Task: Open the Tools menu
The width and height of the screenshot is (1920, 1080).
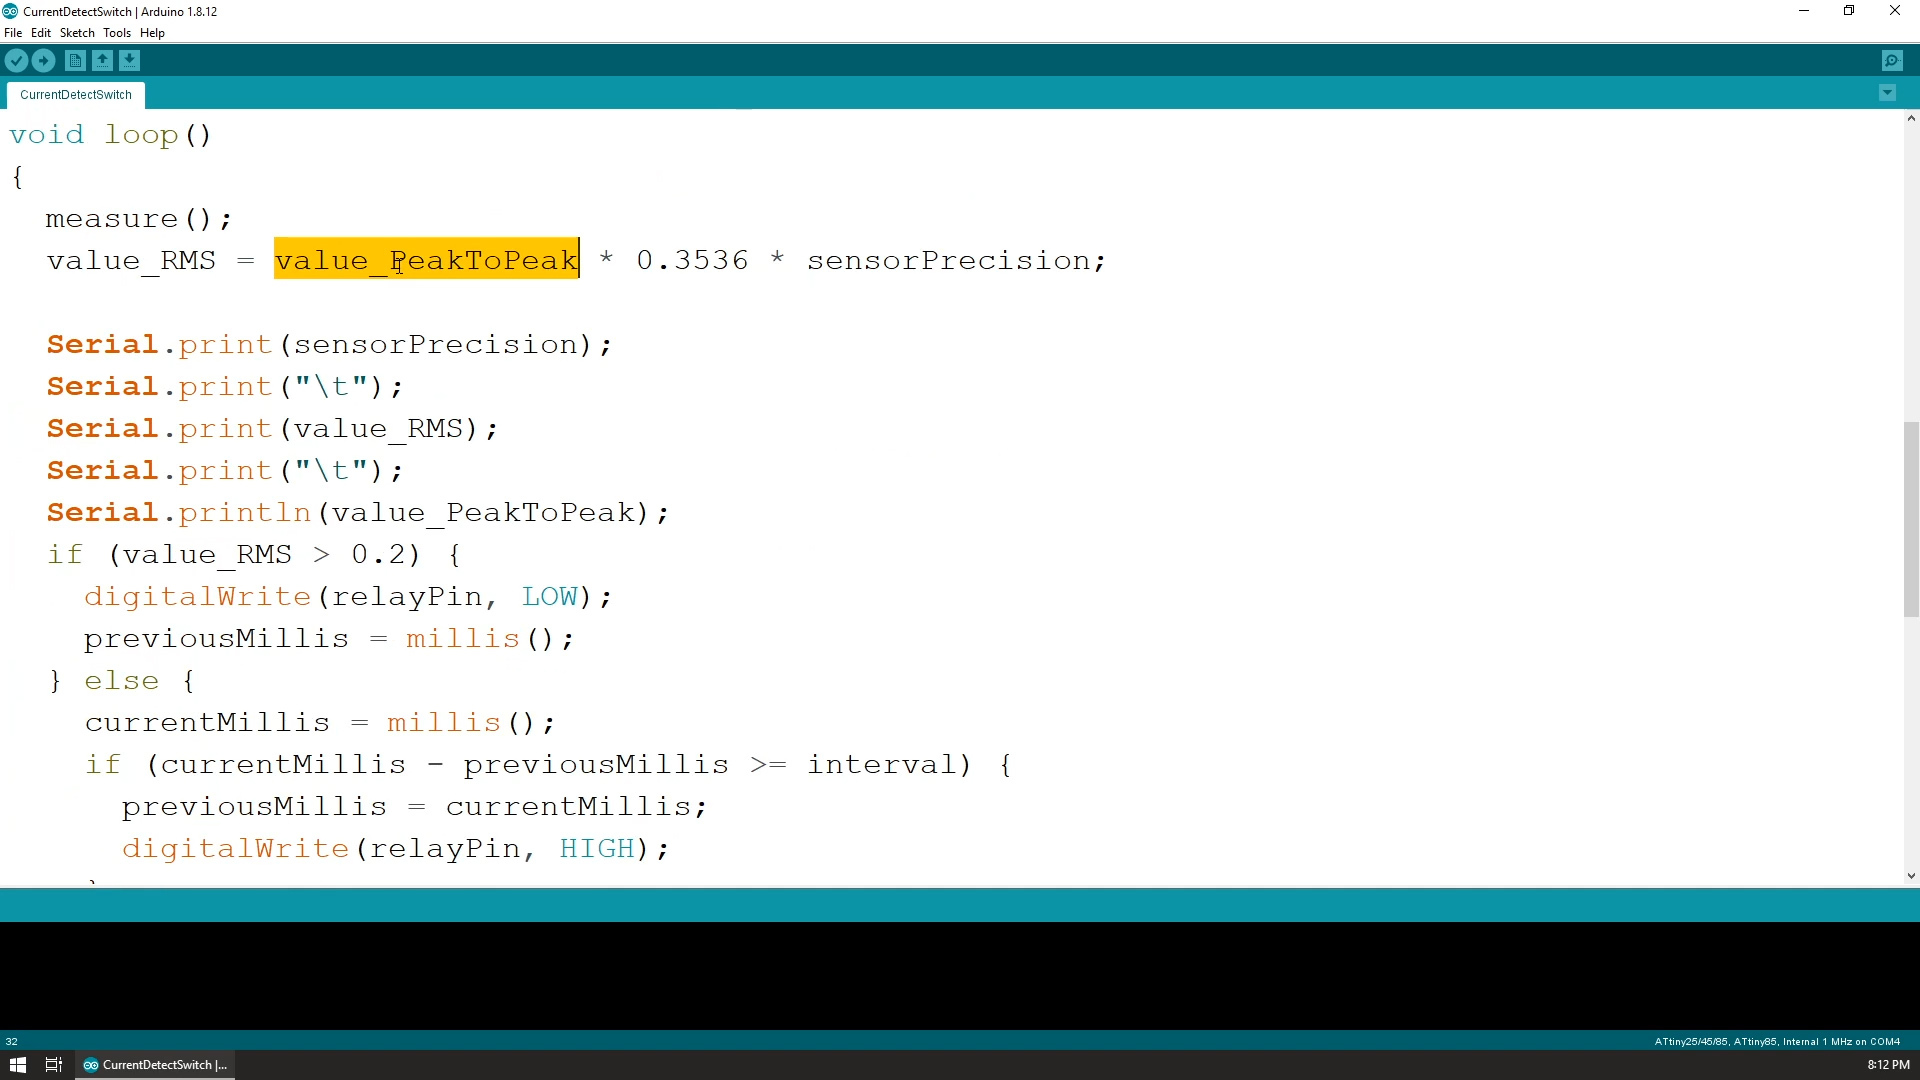Action: pyautogui.click(x=116, y=32)
